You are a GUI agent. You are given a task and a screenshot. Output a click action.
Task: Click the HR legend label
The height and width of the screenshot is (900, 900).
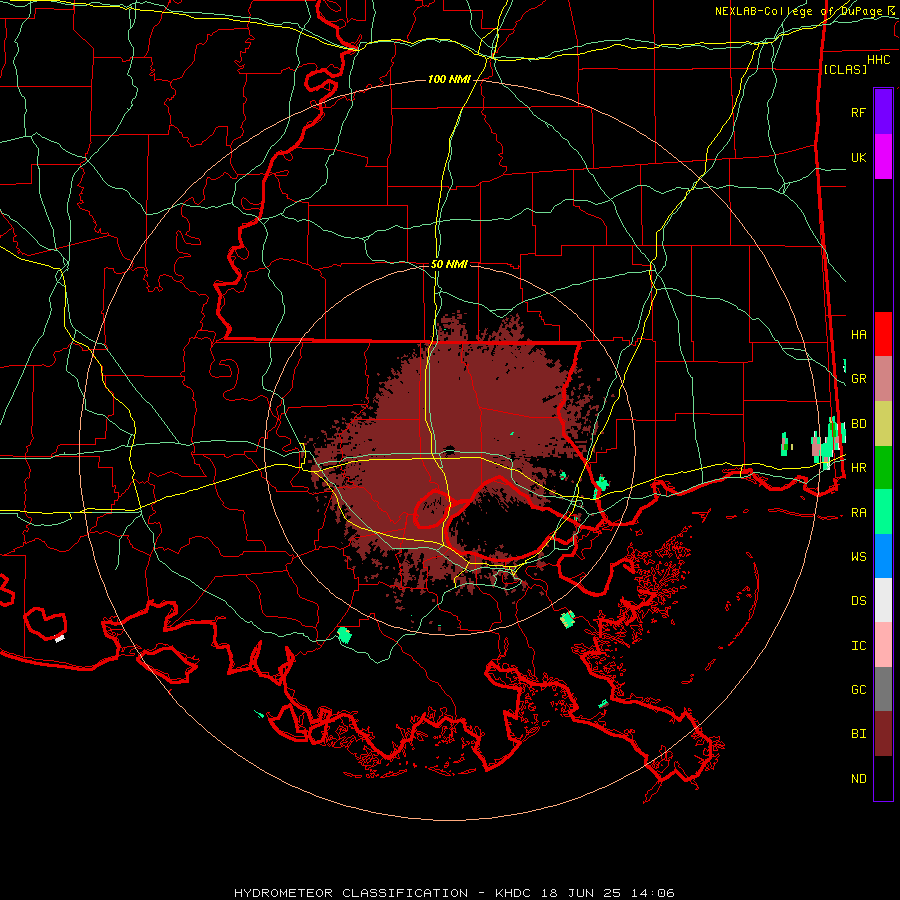tap(858, 468)
